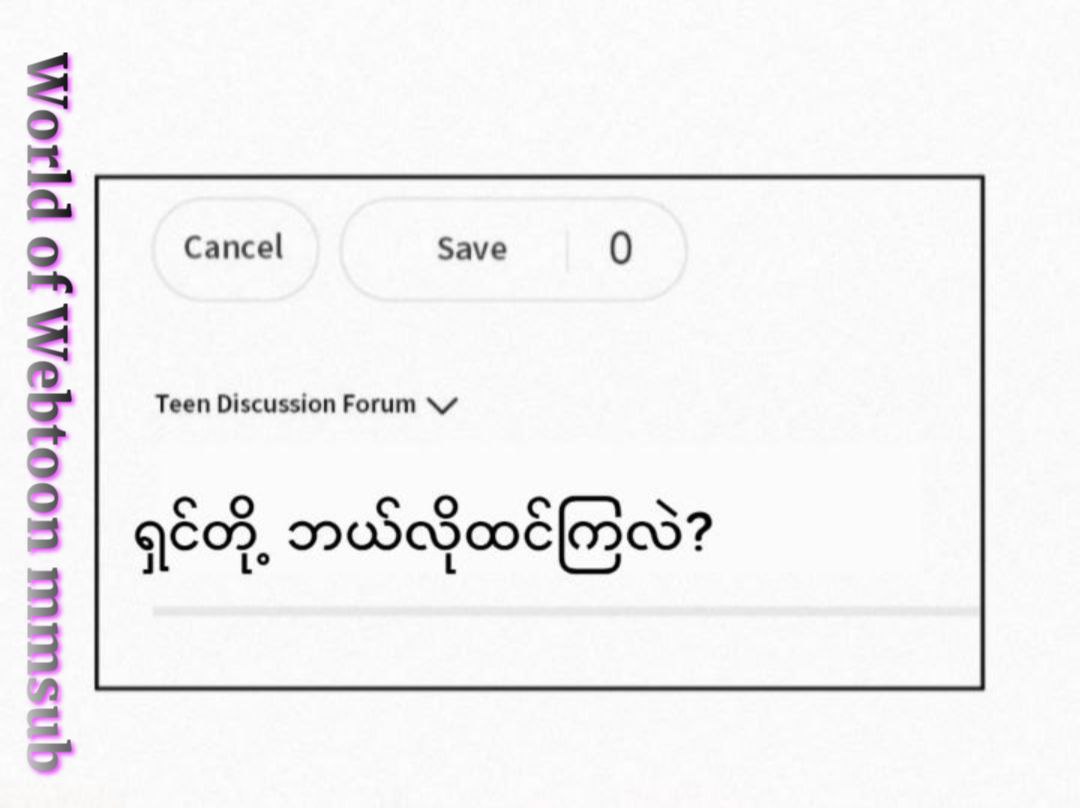The width and height of the screenshot is (1080, 808).
Task: Click the gray divider line under the title
Action: [x=565, y=611]
